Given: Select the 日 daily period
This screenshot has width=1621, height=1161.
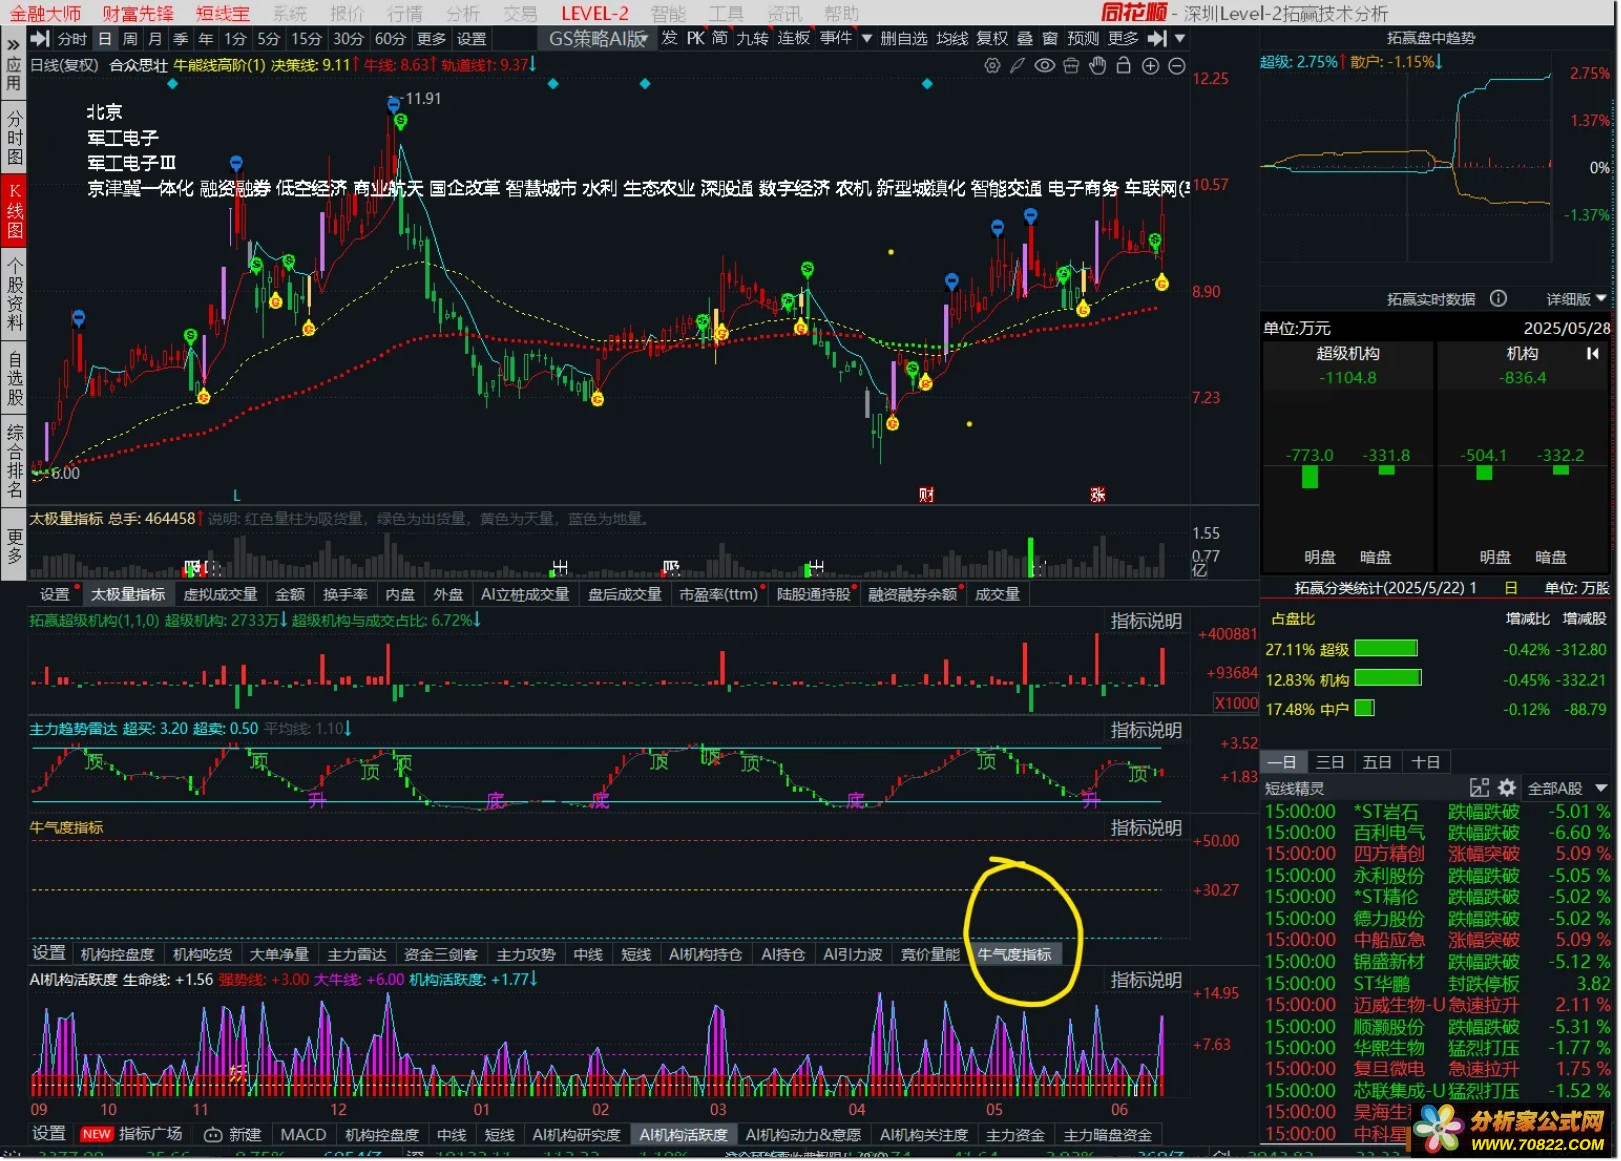Looking at the screenshot, I should pos(105,38).
